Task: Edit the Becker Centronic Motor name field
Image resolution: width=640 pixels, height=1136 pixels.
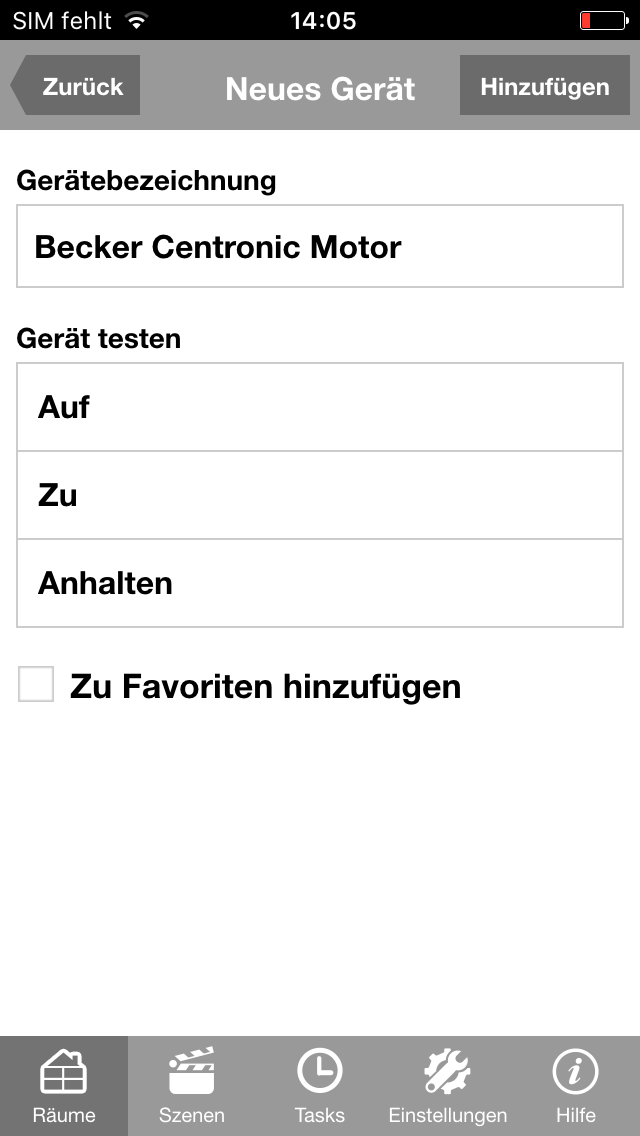Action: pos(320,247)
